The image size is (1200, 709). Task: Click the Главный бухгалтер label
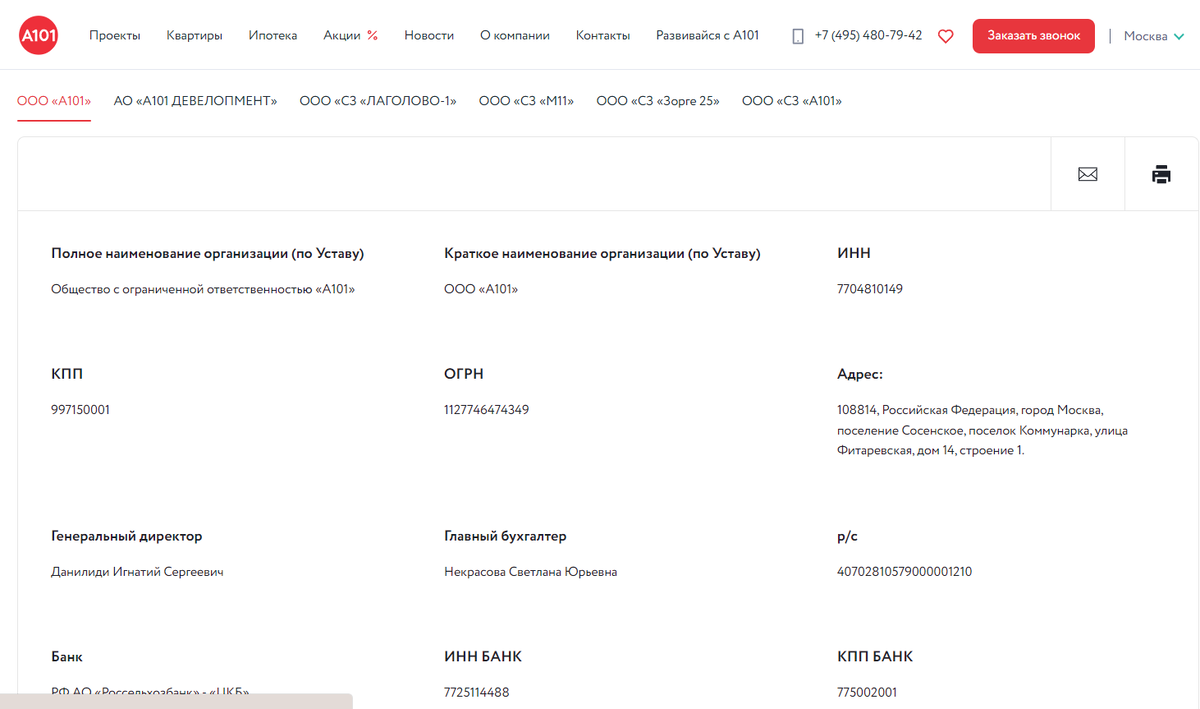(505, 536)
